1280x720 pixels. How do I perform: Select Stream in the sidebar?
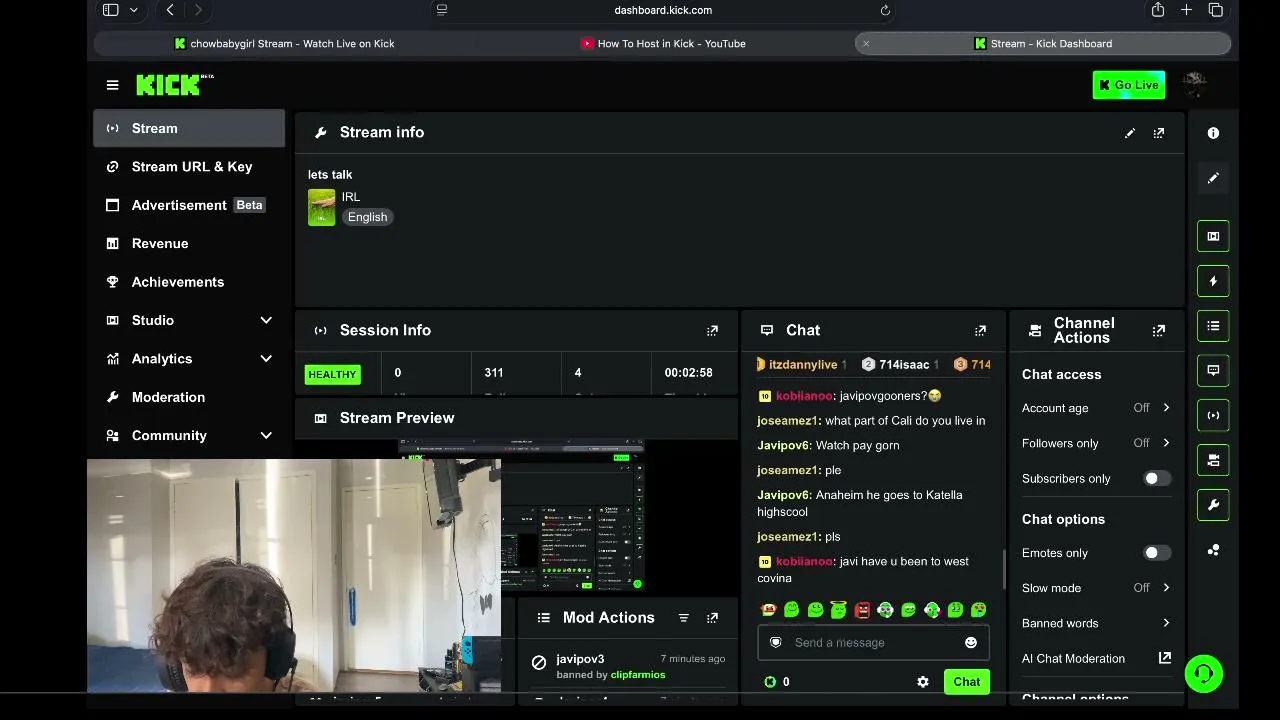pos(189,128)
